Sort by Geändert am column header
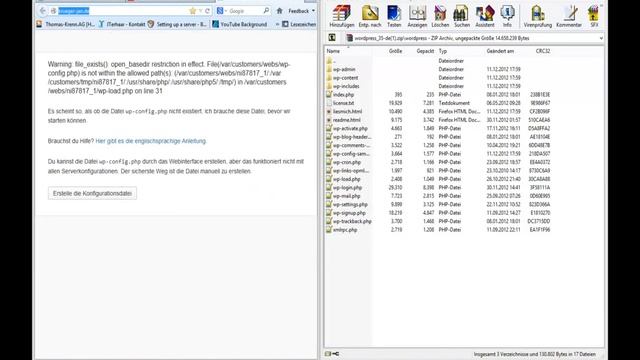Viewport: 640px width, 360px height. 500,51
